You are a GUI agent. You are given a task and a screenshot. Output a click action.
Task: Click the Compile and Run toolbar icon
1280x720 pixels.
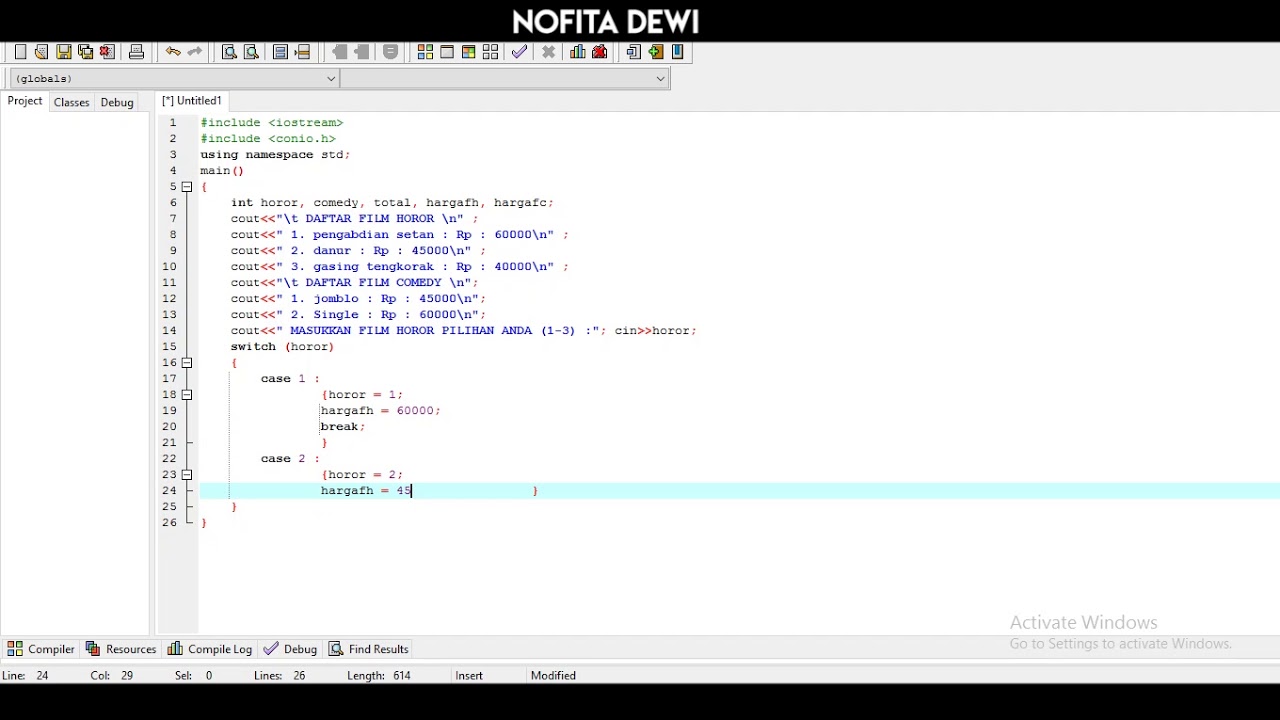point(468,52)
